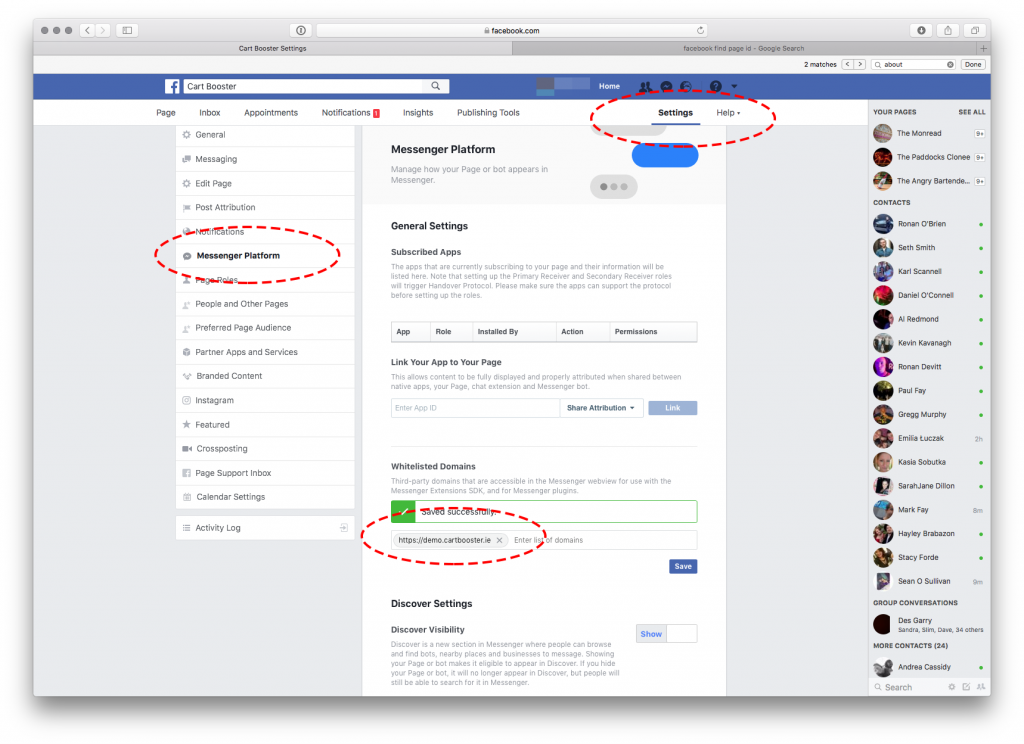Select Messenger Platform in settings sidebar
The height and width of the screenshot is (744, 1024).
[265, 255]
